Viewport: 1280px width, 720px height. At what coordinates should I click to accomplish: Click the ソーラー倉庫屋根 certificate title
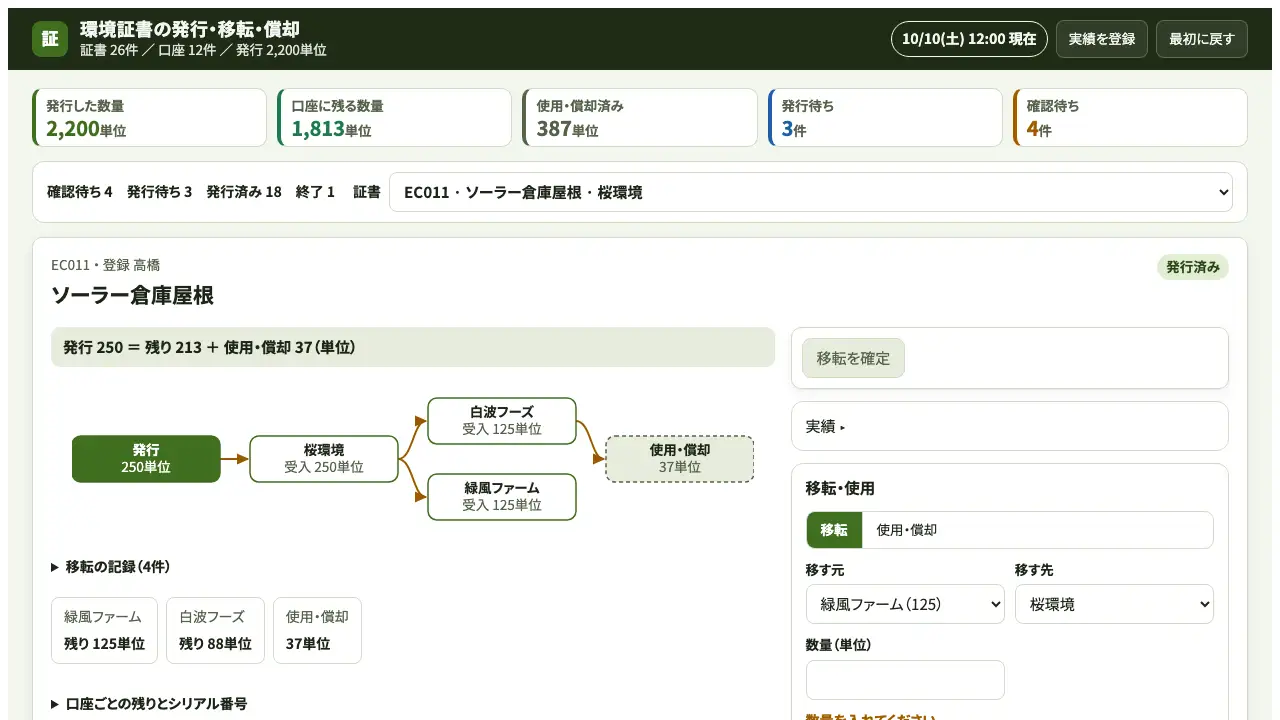click(x=132, y=295)
